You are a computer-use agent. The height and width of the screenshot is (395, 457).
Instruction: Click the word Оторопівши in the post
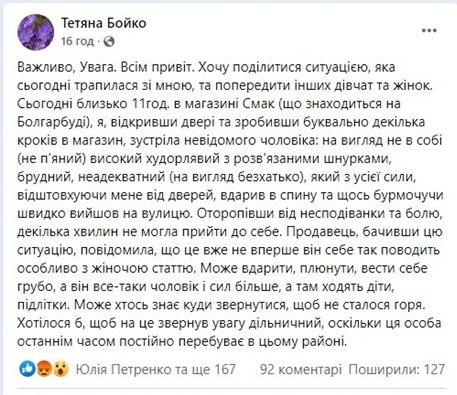233,214
